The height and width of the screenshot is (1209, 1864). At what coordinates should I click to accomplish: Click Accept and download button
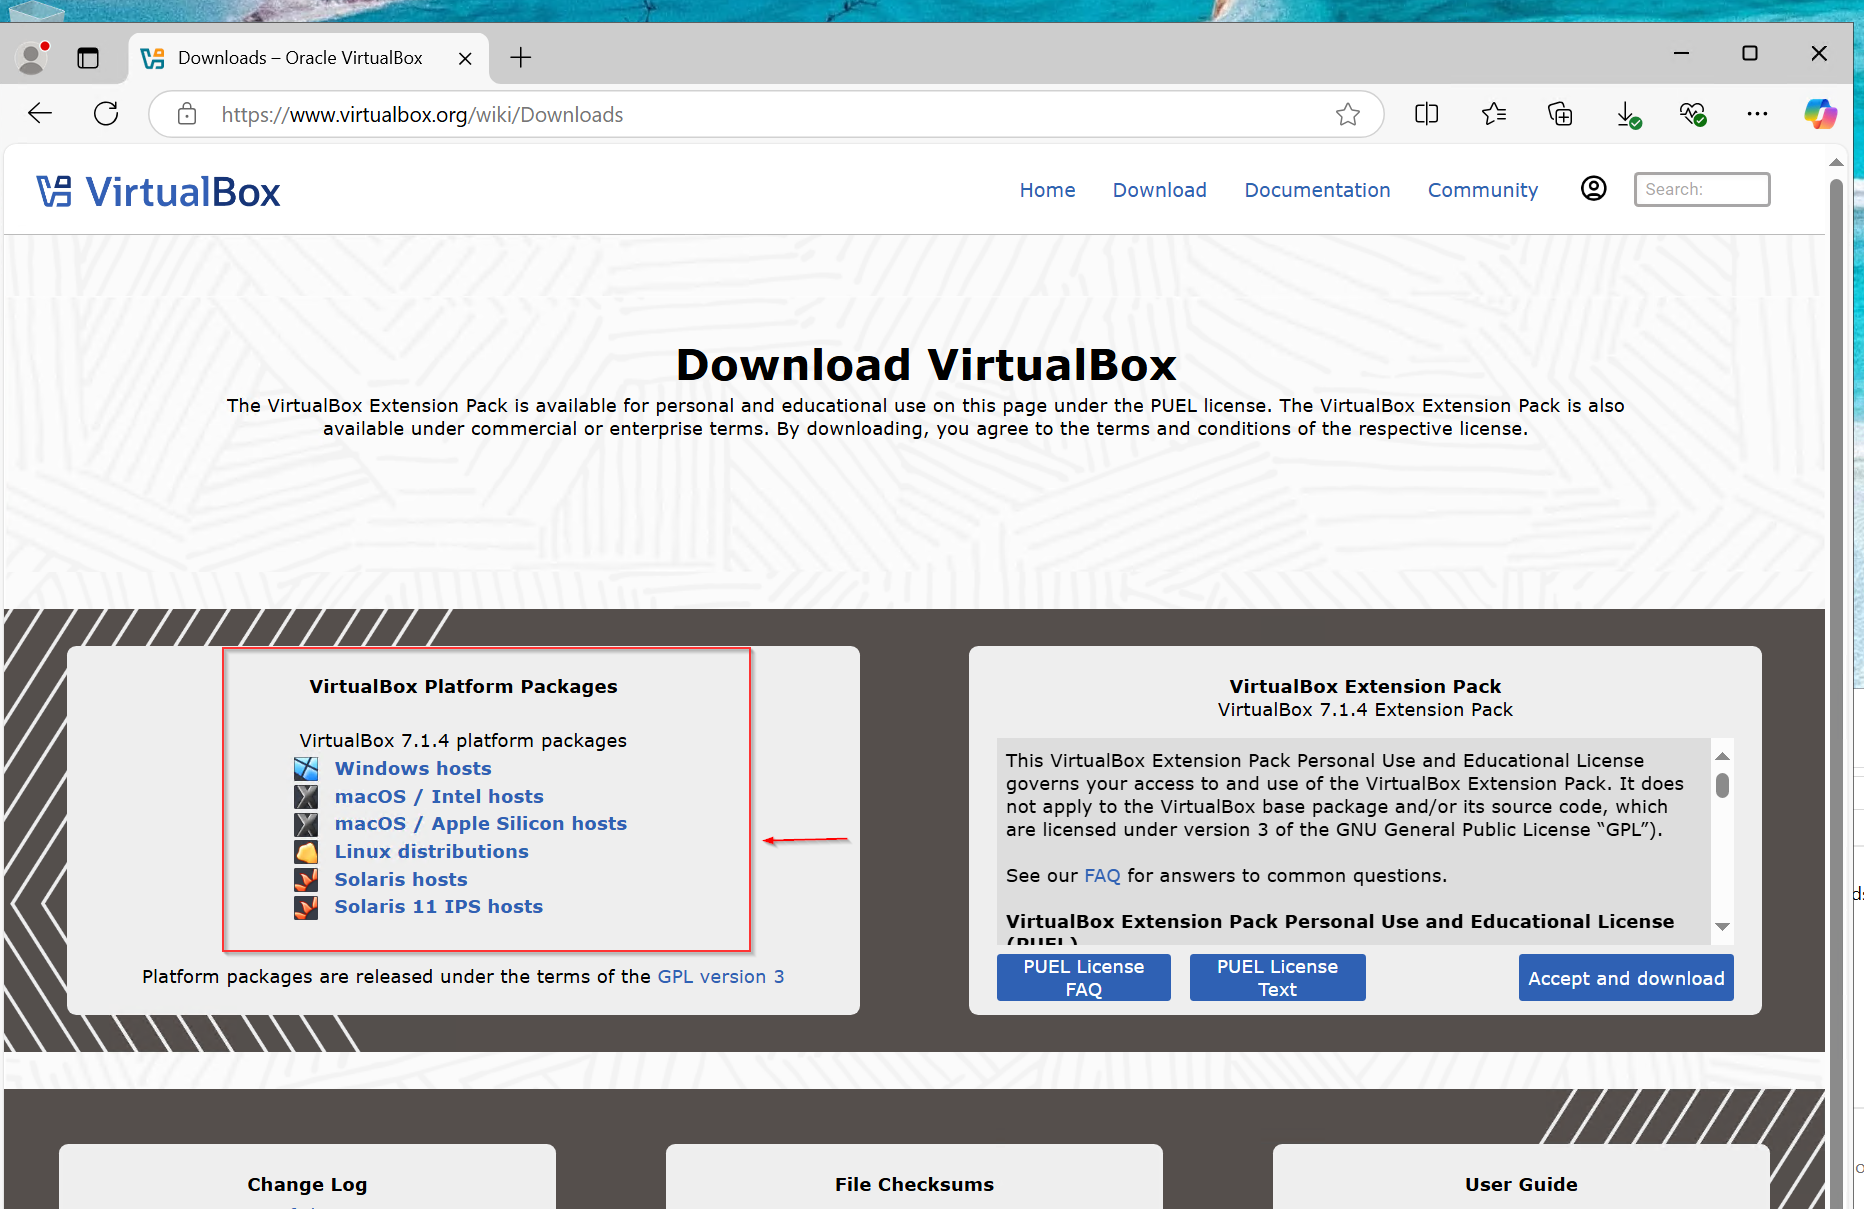point(1626,978)
